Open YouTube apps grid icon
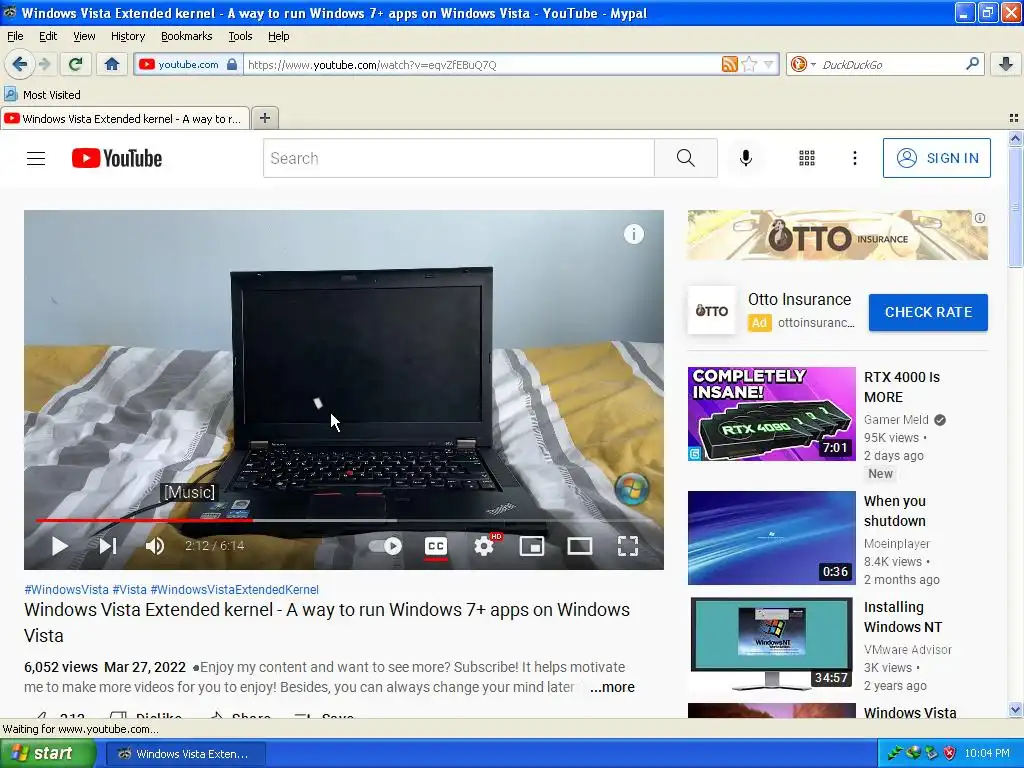The height and width of the screenshot is (768, 1024). [x=807, y=158]
